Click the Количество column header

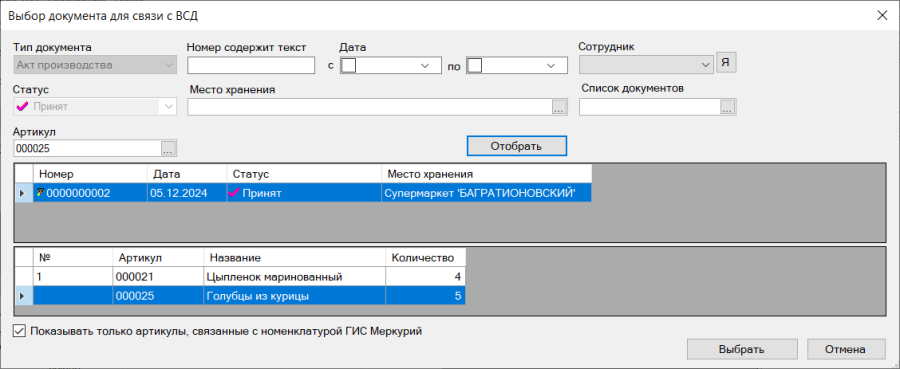click(x=425, y=258)
